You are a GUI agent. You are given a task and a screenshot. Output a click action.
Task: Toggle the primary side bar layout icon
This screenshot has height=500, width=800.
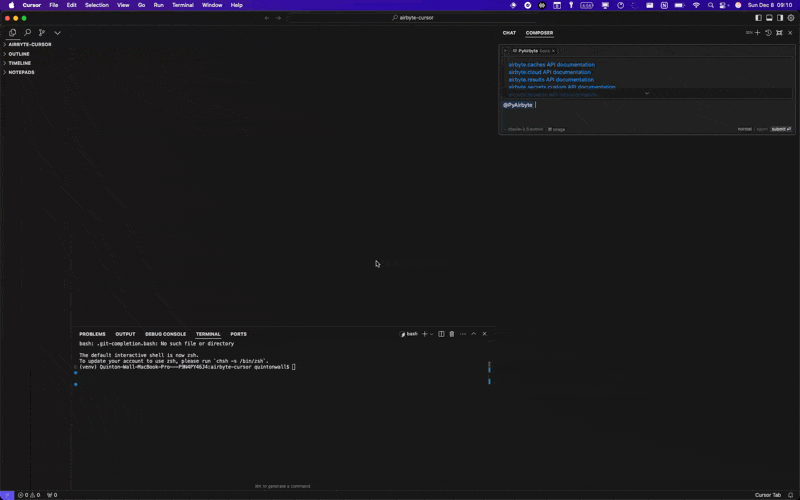758,18
